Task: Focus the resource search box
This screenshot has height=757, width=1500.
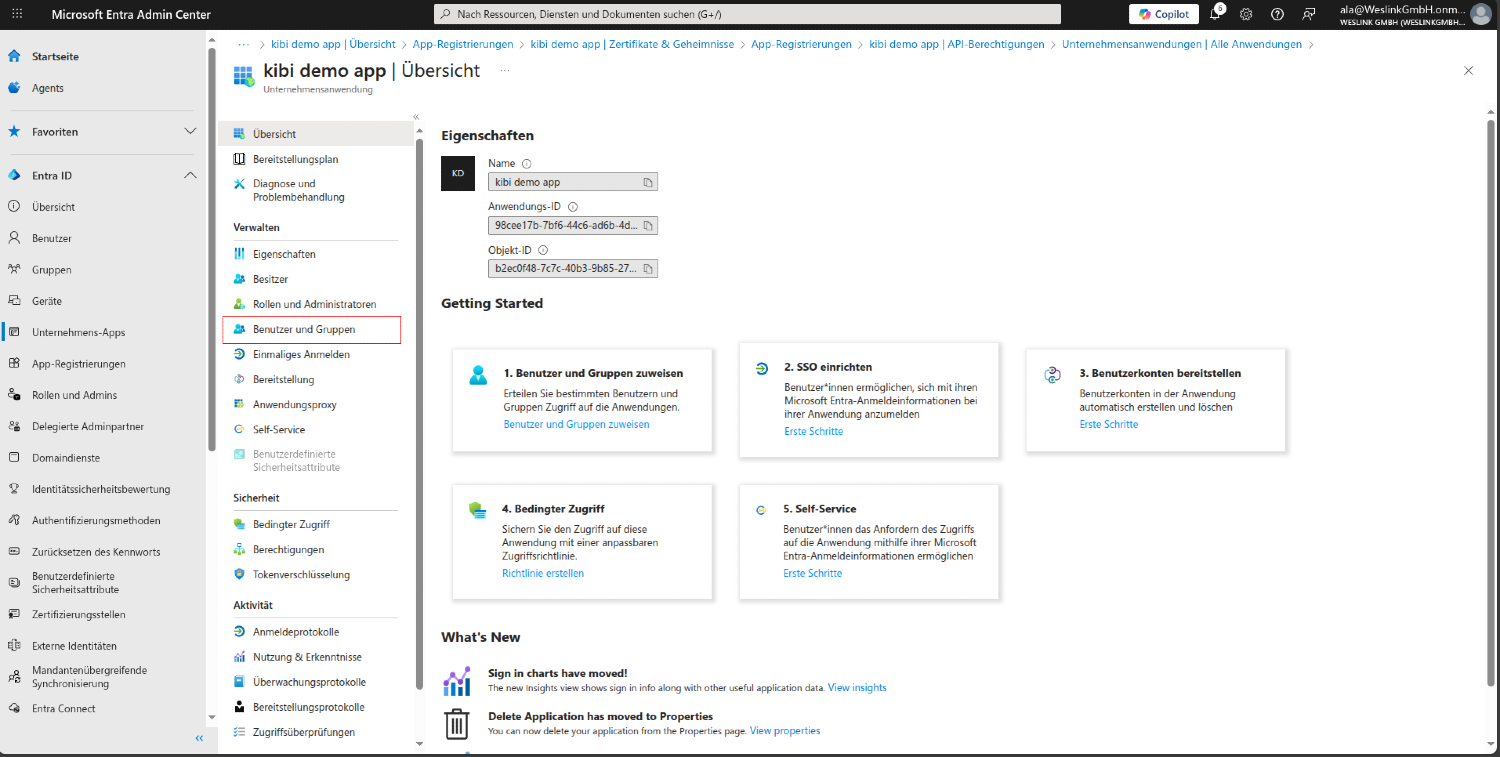Action: [748, 14]
